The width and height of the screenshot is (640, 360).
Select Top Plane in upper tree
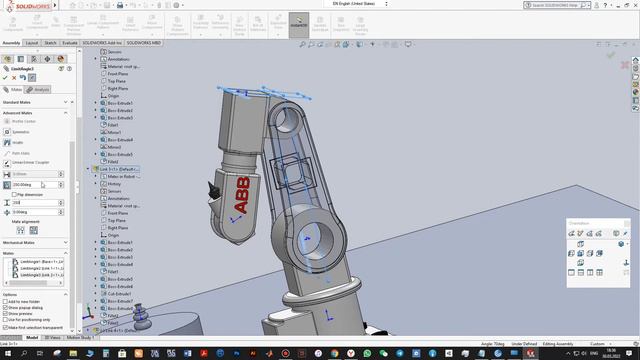116,81
